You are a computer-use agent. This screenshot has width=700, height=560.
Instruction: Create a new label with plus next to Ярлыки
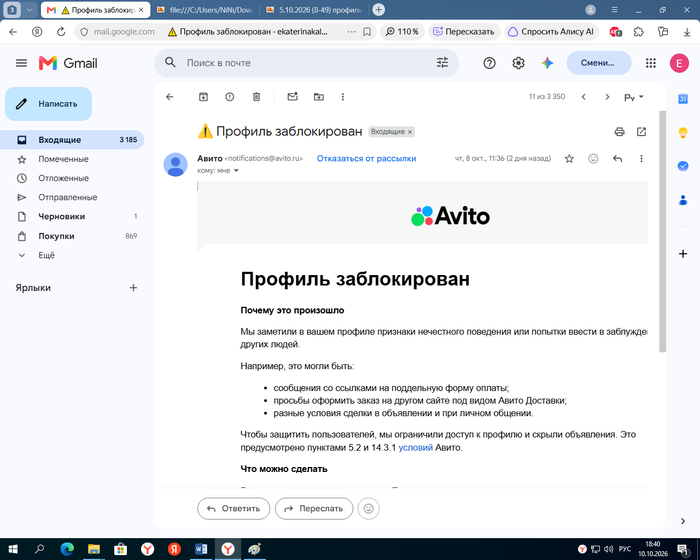tap(133, 288)
